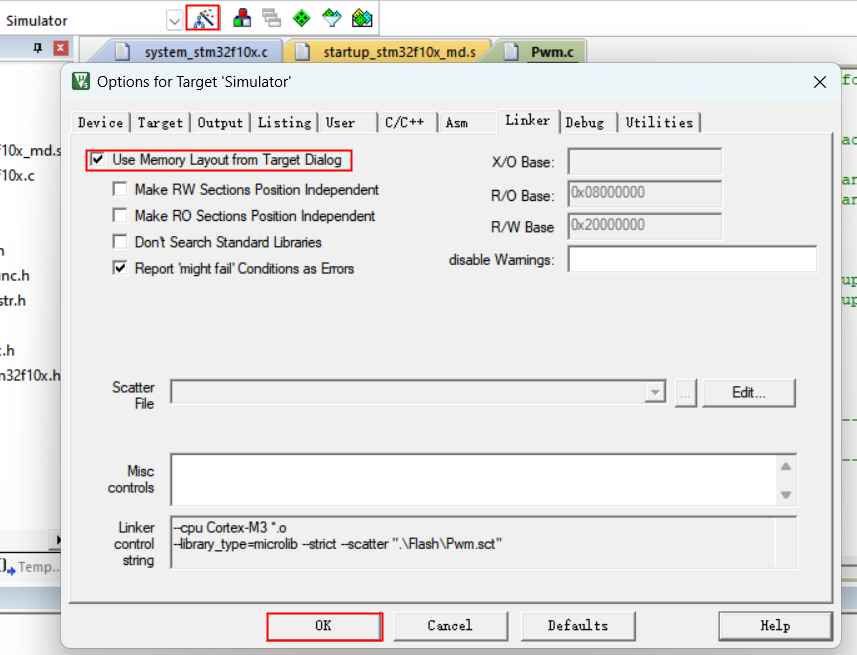Click the disable Warnings input field

(x=692, y=260)
